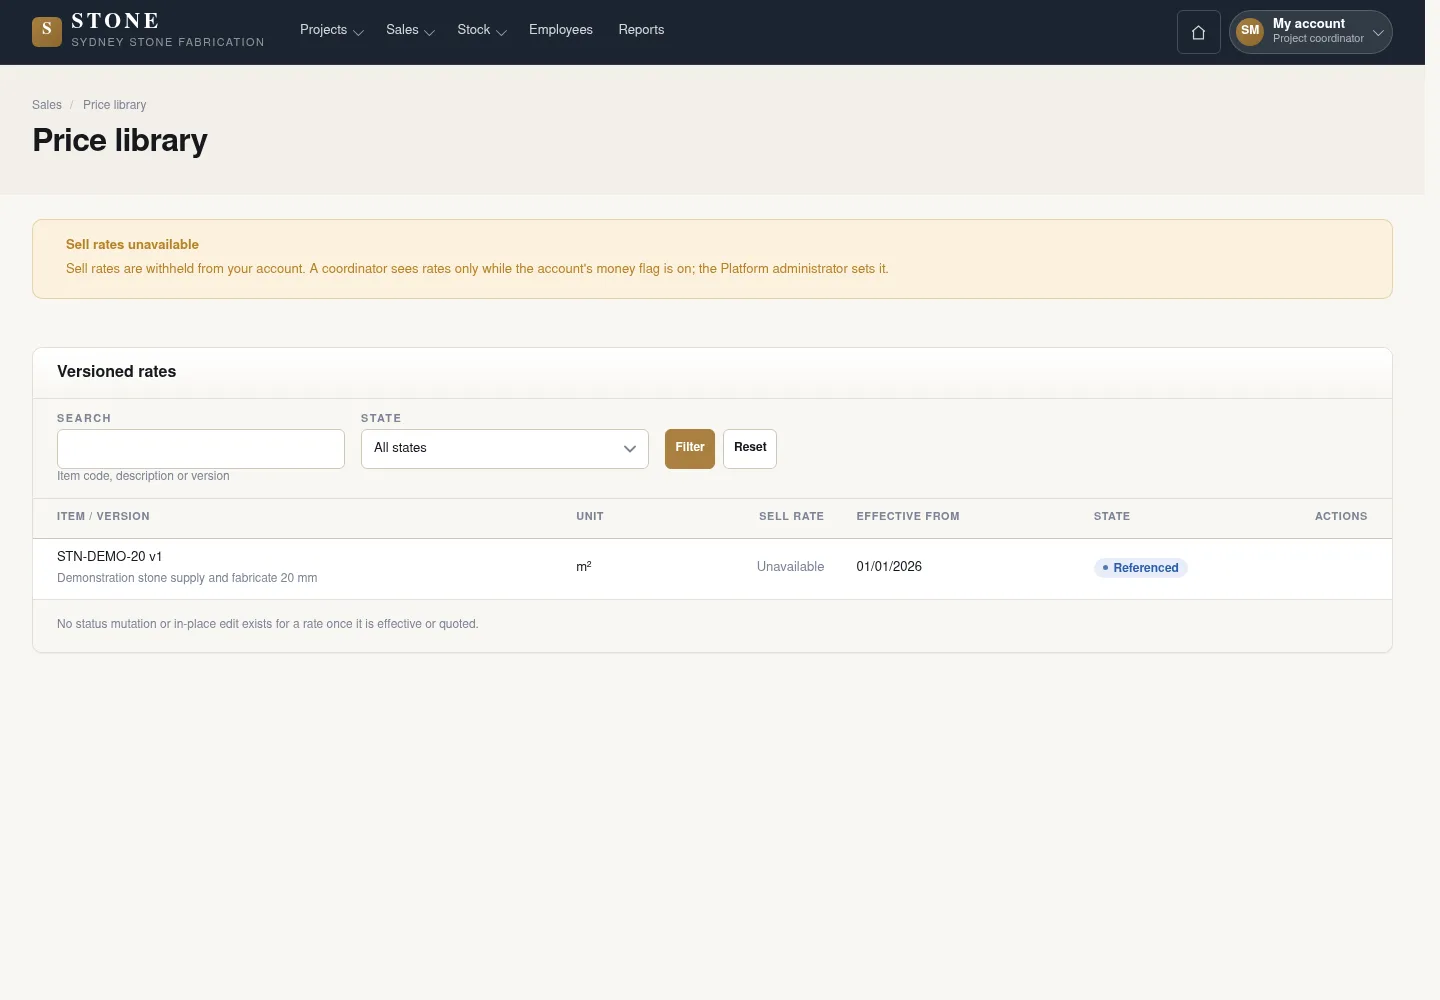Open the home icon button
The height and width of the screenshot is (1000, 1440).
[x=1198, y=32]
